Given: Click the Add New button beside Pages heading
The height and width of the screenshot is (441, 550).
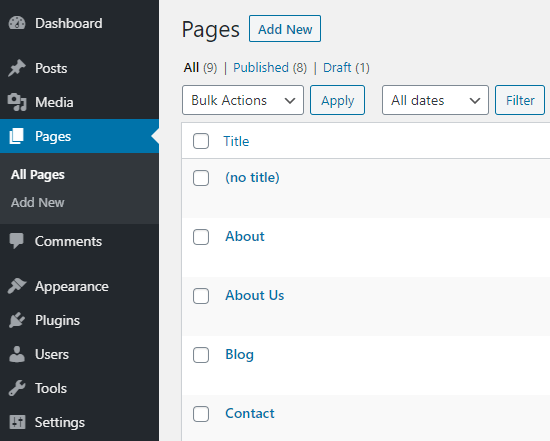Looking at the screenshot, I should coord(285,29).
